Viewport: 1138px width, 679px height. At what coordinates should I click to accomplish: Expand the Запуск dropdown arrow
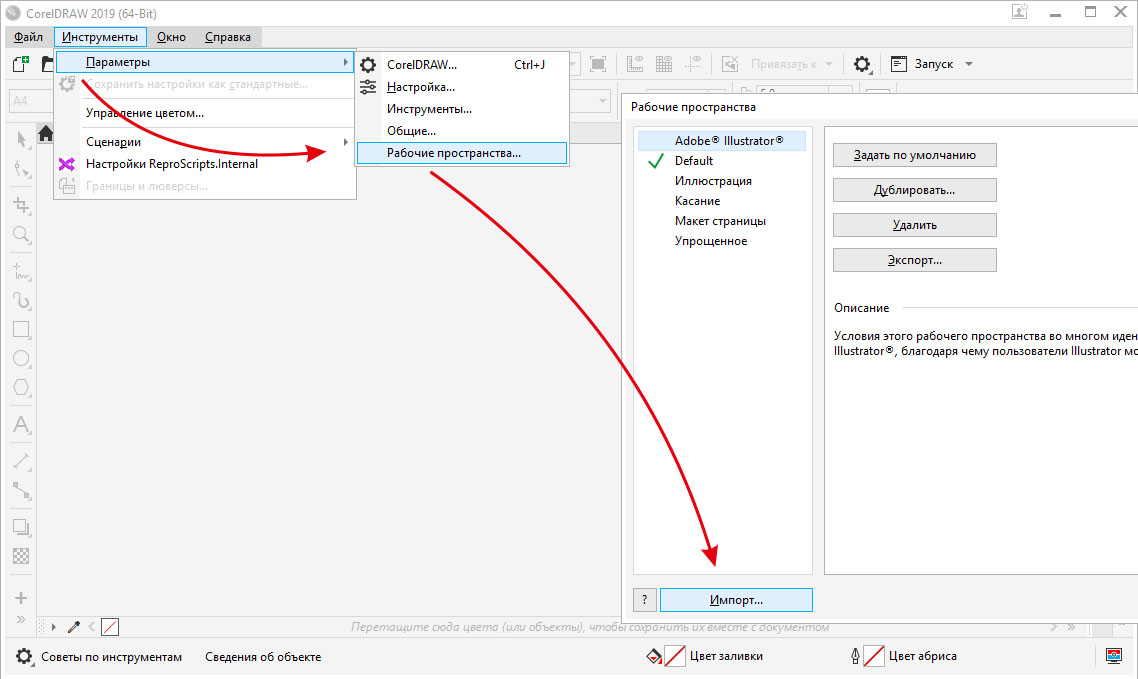pos(969,64)
